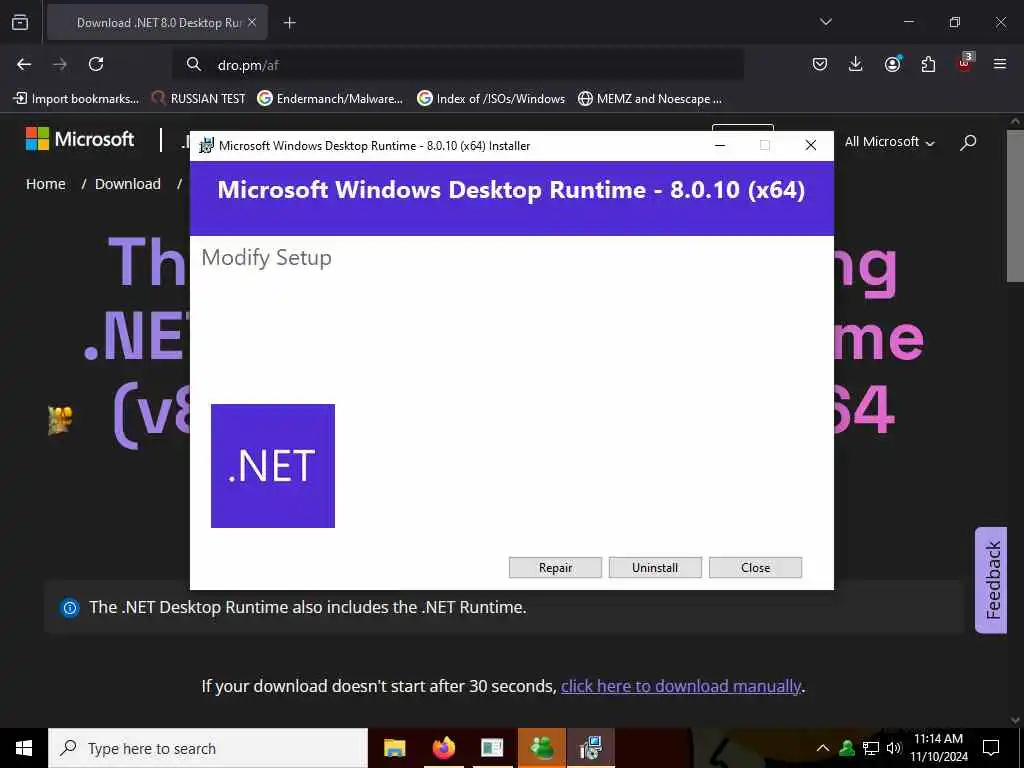Open the clock showing 11:14 AM
Image resolution: width=1024 pixels, height=768 pixels.
pyautogui.click(x=939, y=748)
